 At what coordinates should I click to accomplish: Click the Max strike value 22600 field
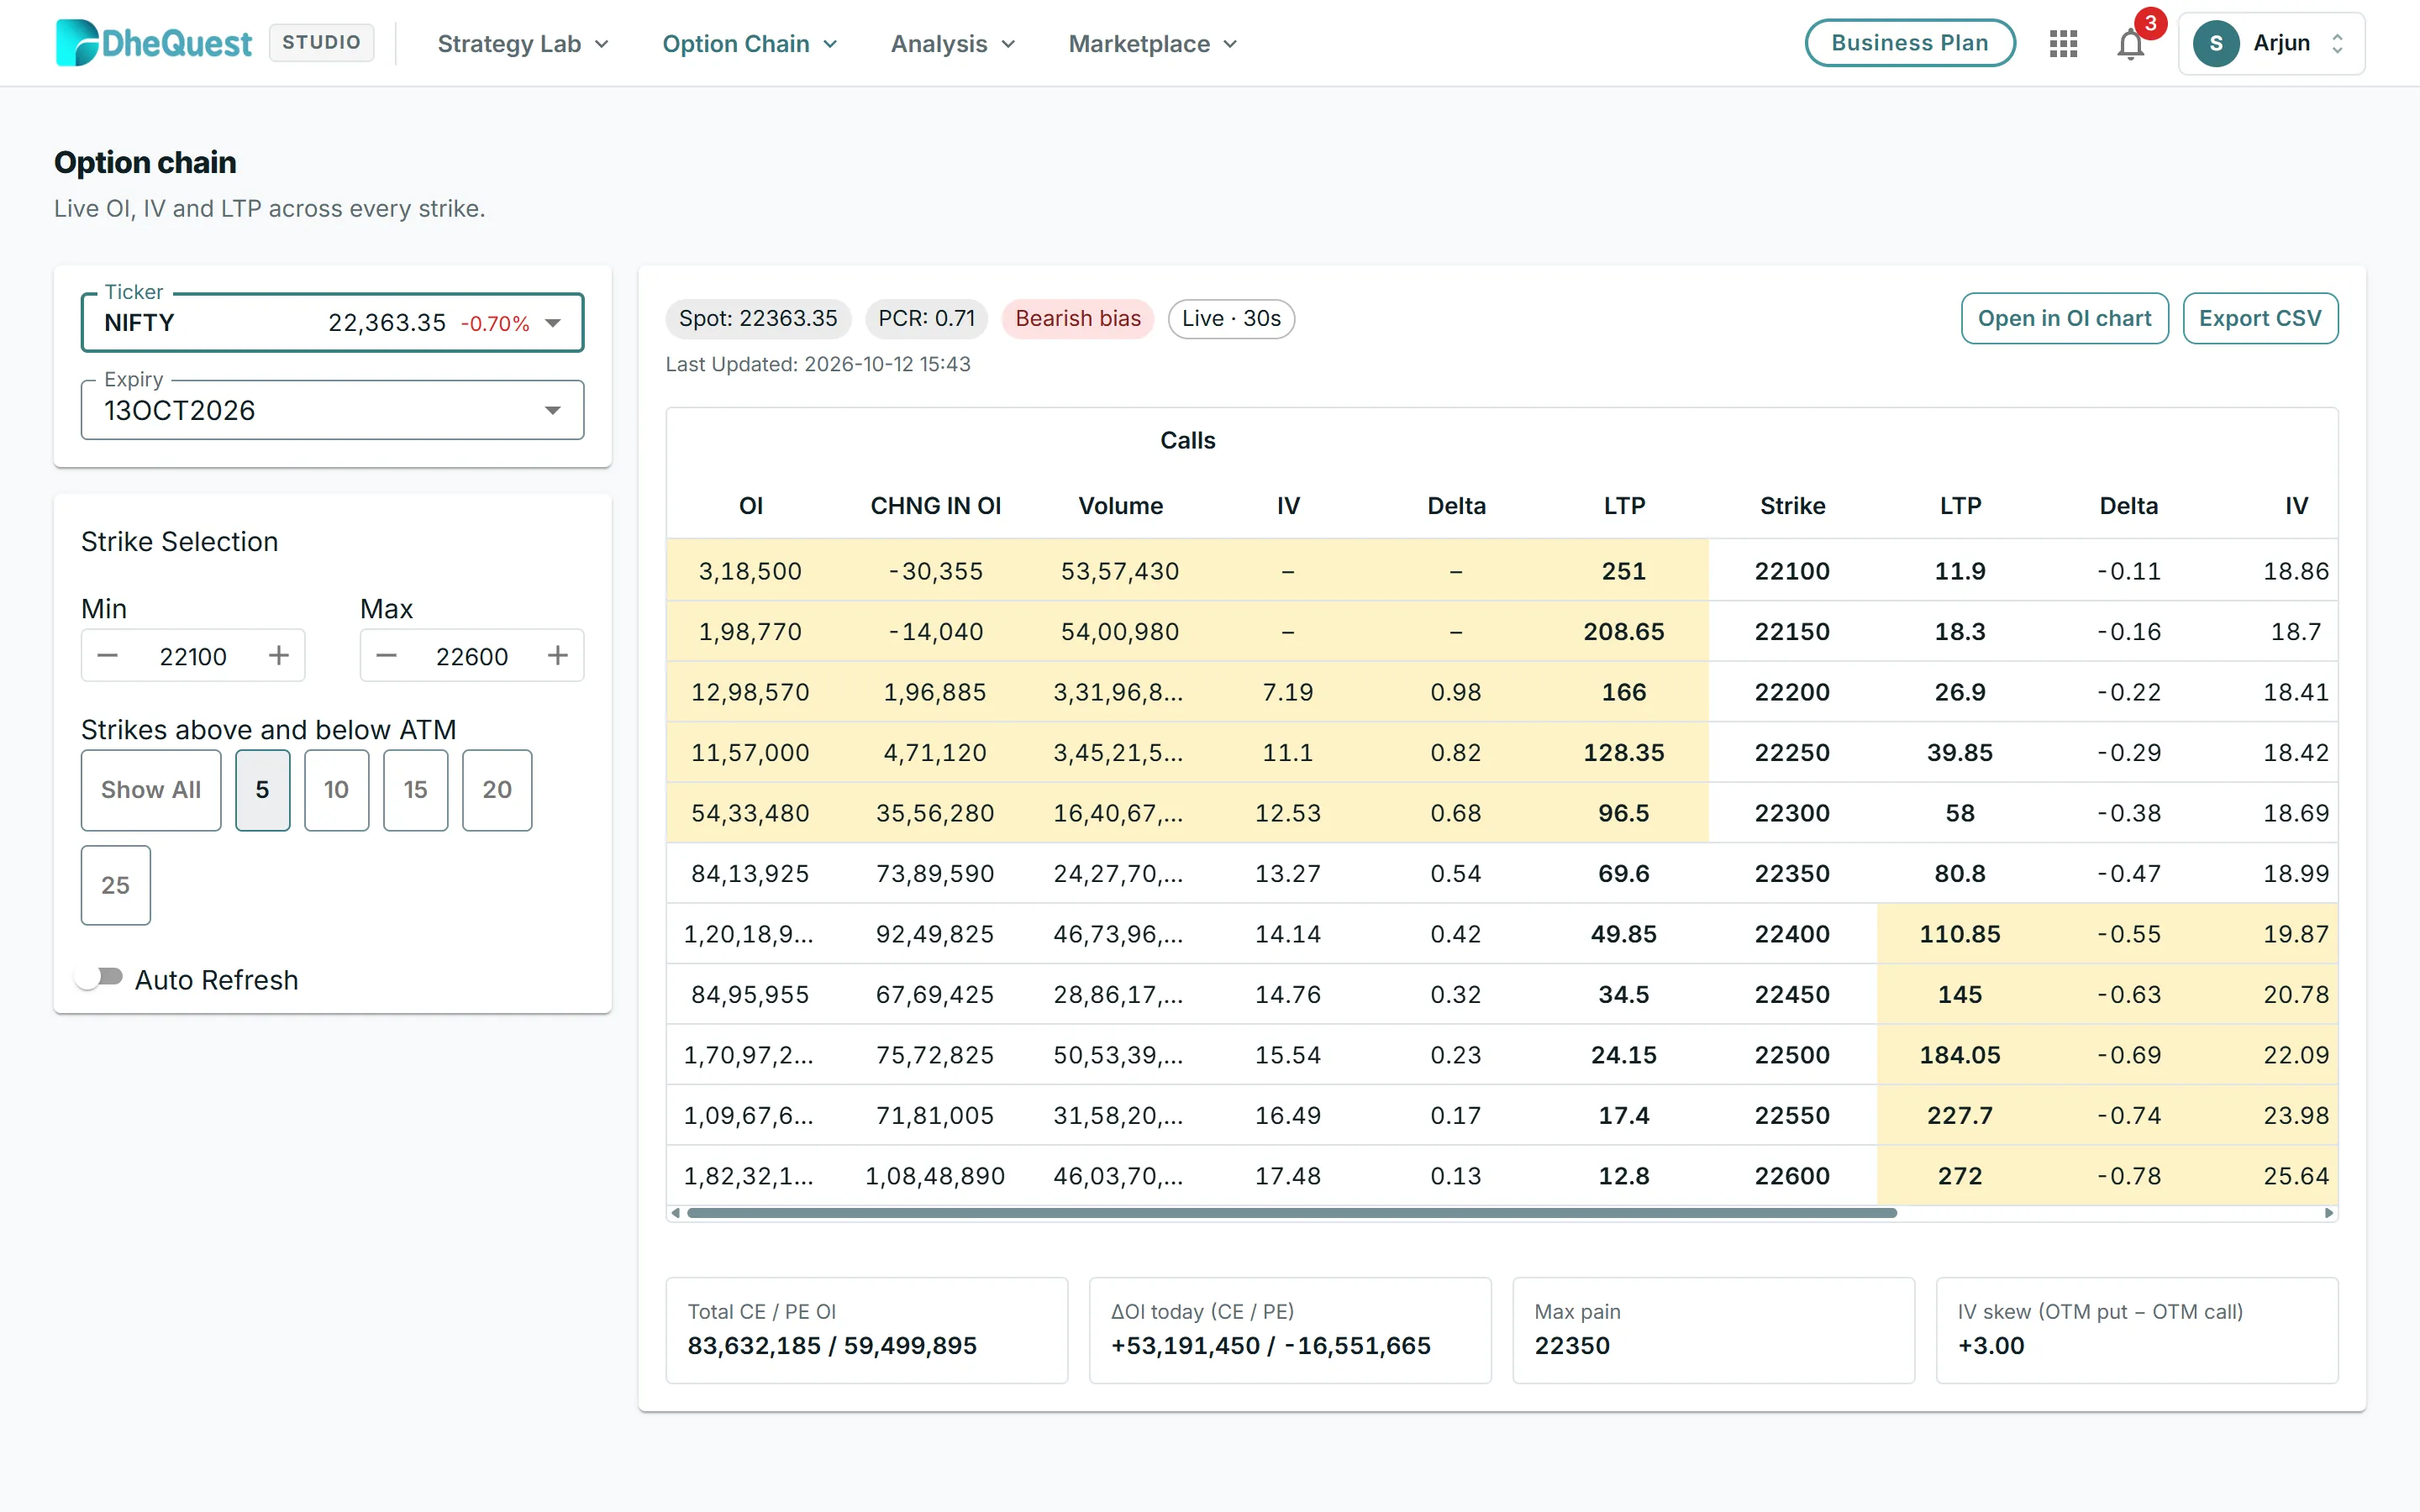(x=472, y=656)
